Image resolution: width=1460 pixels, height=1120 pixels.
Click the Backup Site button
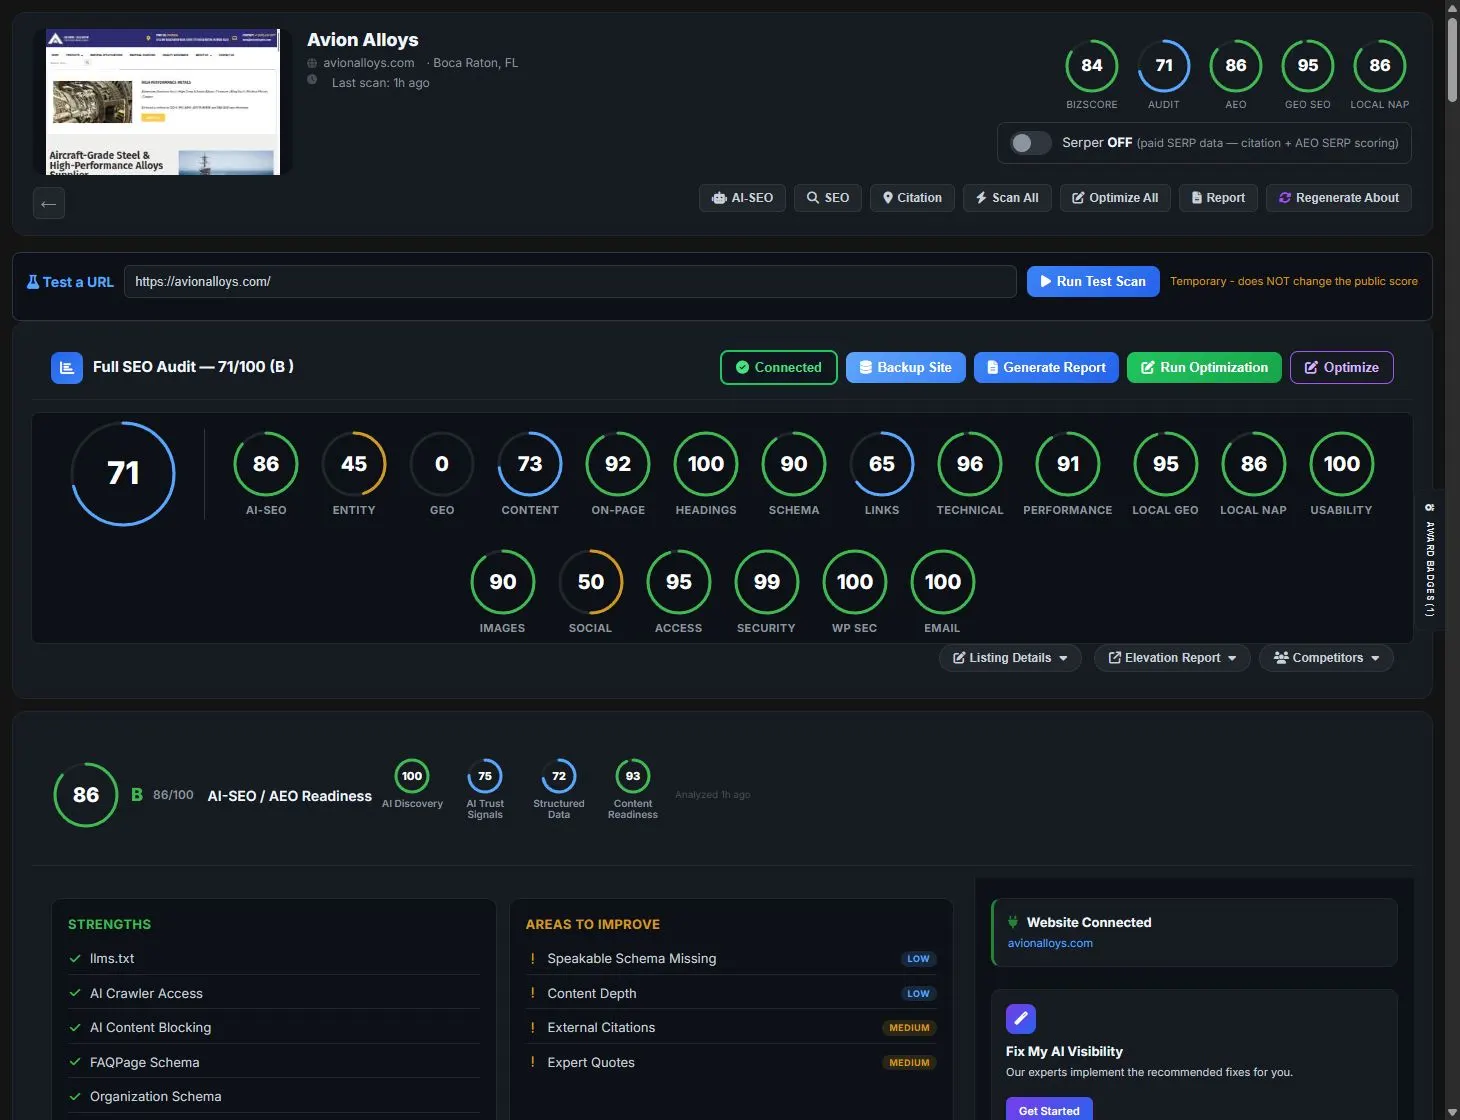906,368
